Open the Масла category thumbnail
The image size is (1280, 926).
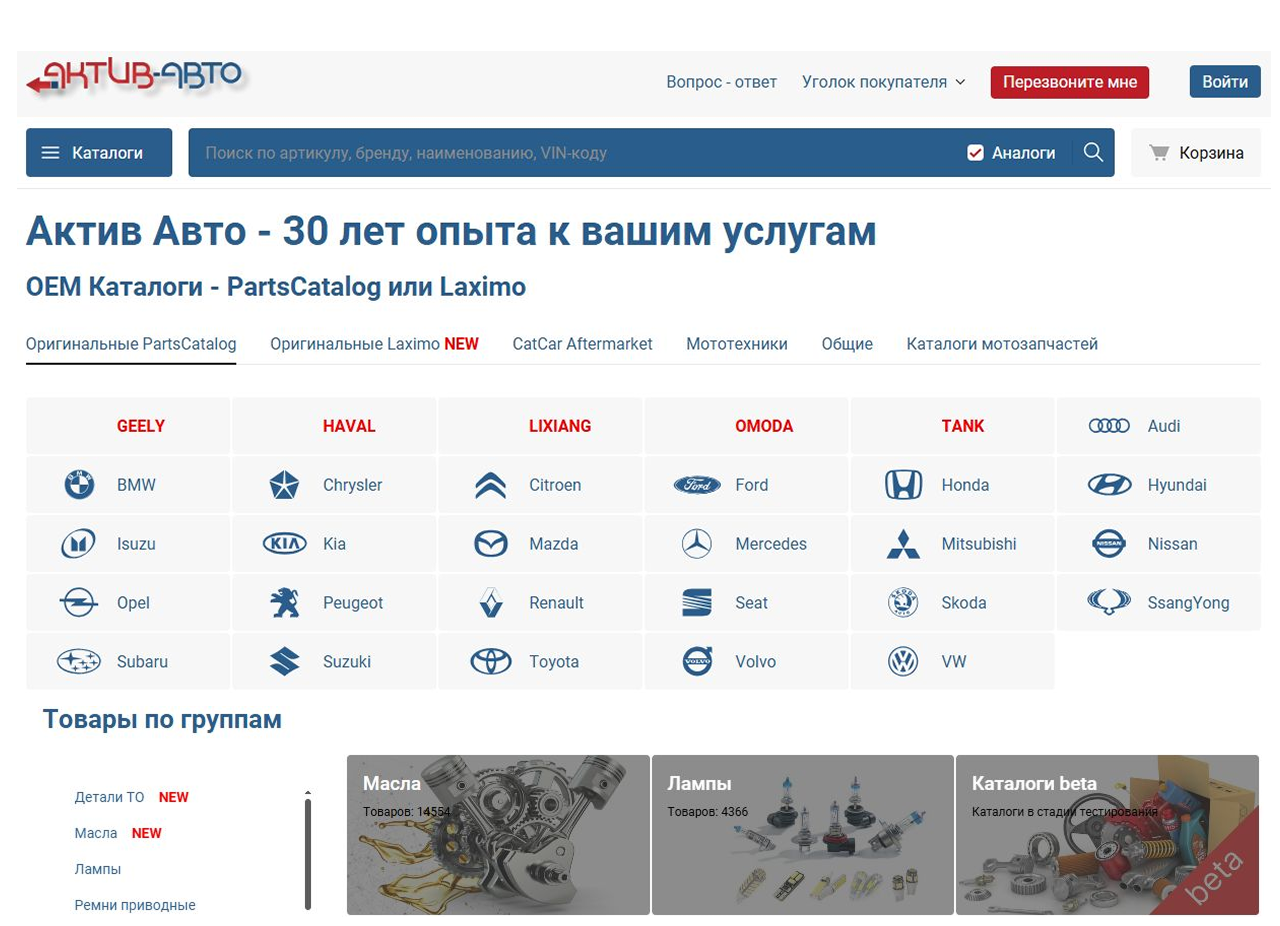498,835
